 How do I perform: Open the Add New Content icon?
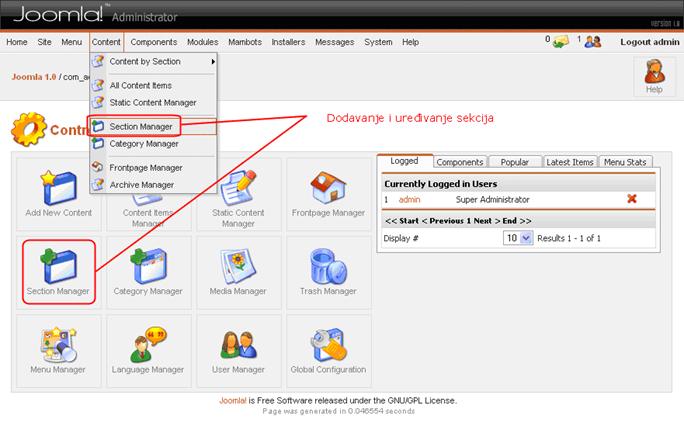[x=58, y=189]
